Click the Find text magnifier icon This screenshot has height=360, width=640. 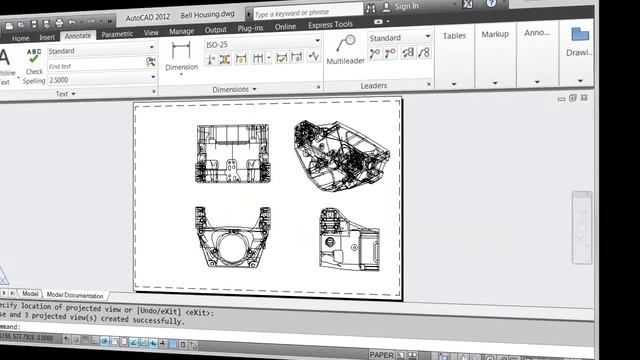[x=150, y=62]
